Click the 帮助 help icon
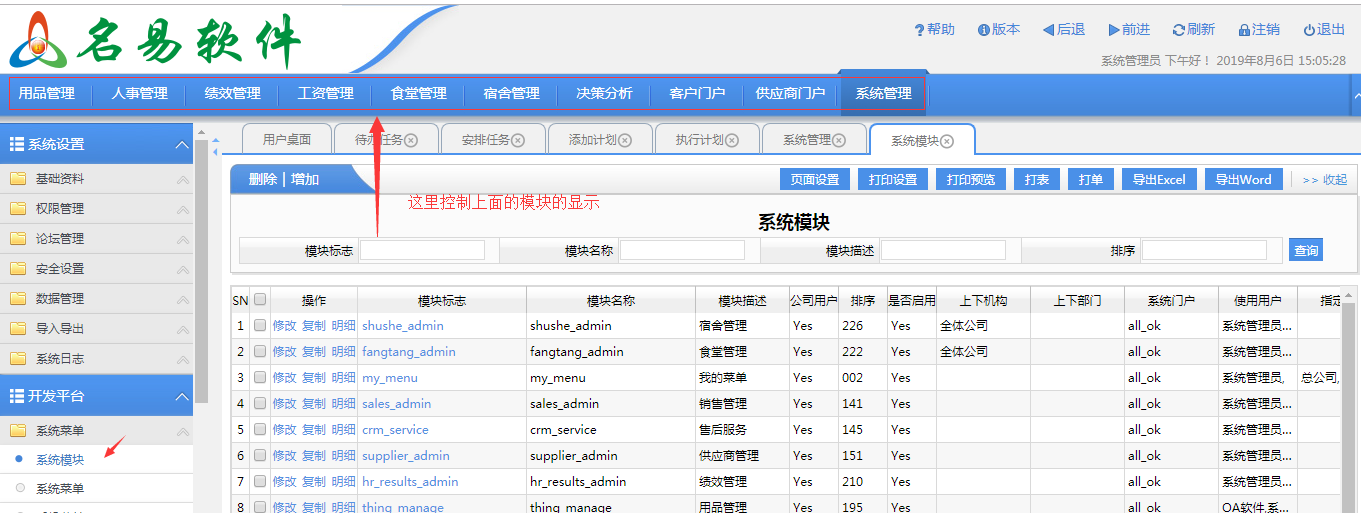 pos(919,30)
